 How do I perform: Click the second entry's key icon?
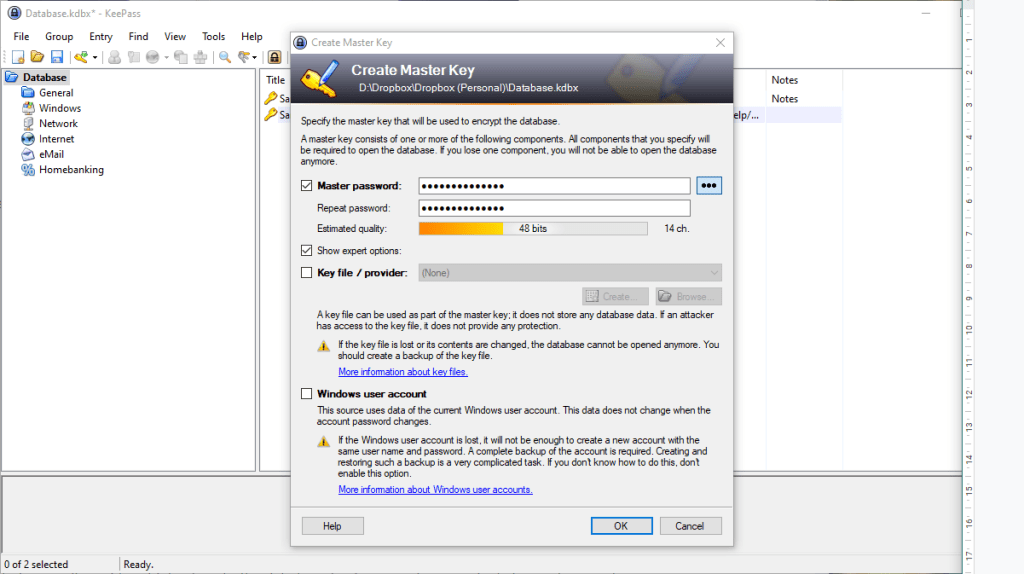click(x=270, y=114)
